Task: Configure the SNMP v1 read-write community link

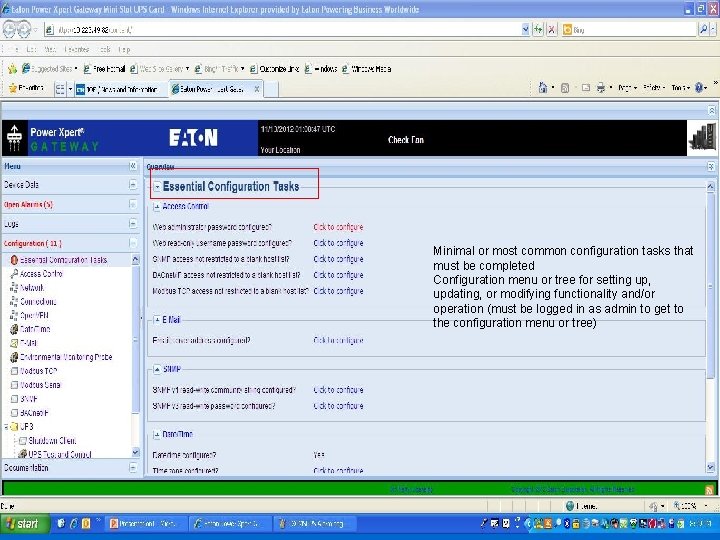Action: coord(338,390)
